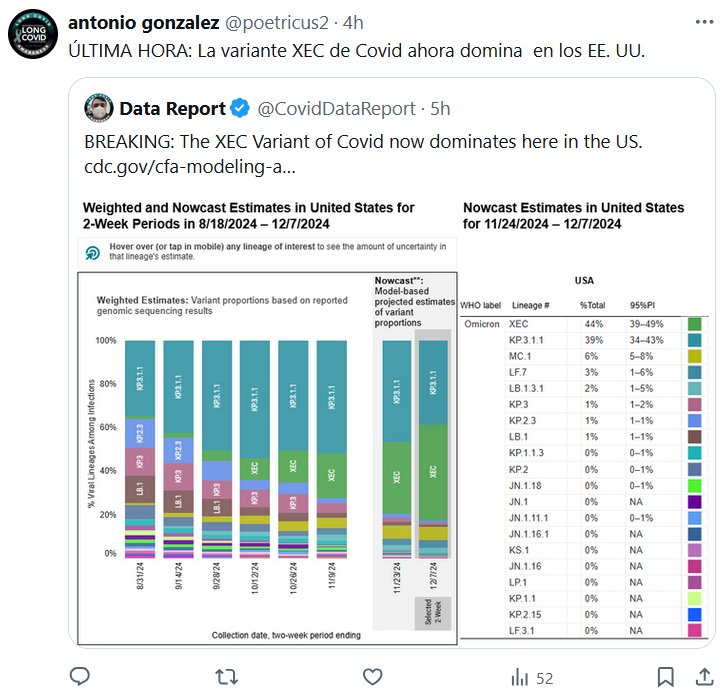
Task: Click the @CovidDataReport handle
Action: 336,107
